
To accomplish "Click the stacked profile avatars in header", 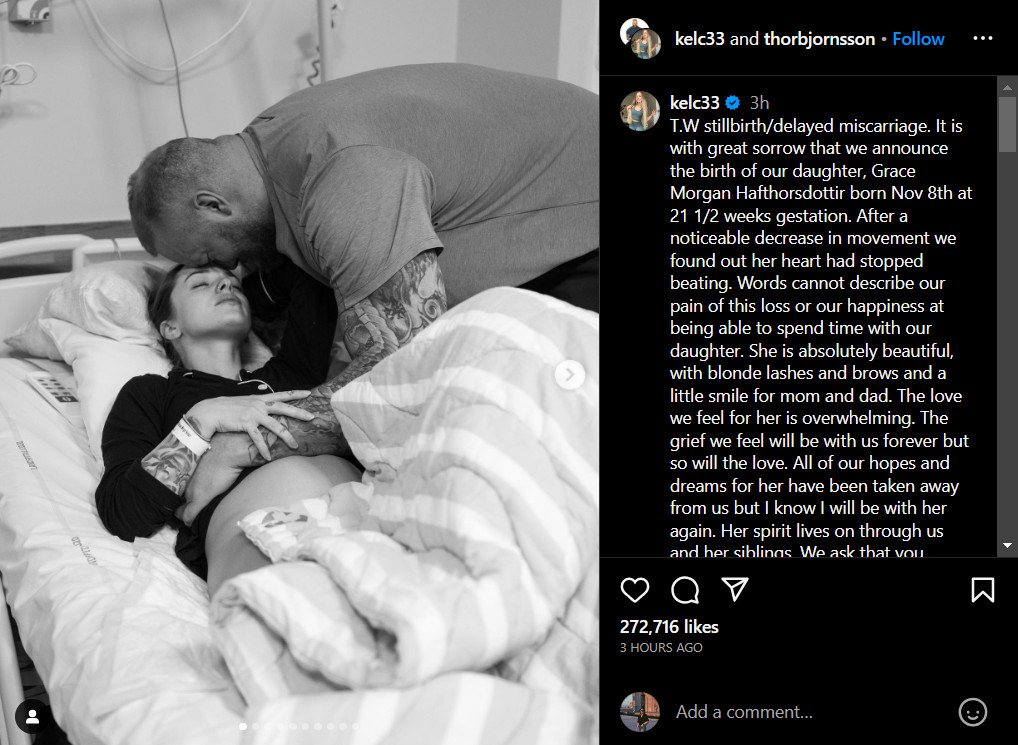I will [x=640, y=38].
